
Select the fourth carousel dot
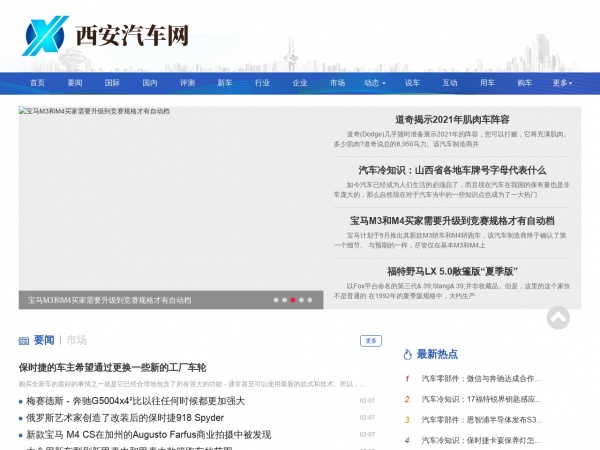coord(302,300)
